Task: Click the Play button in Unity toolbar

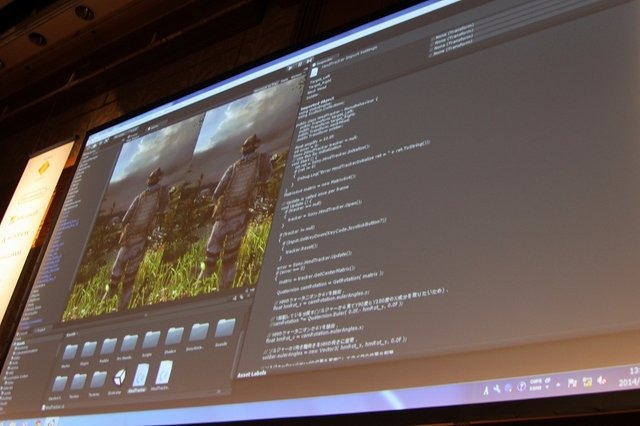Action: (291, 67)
